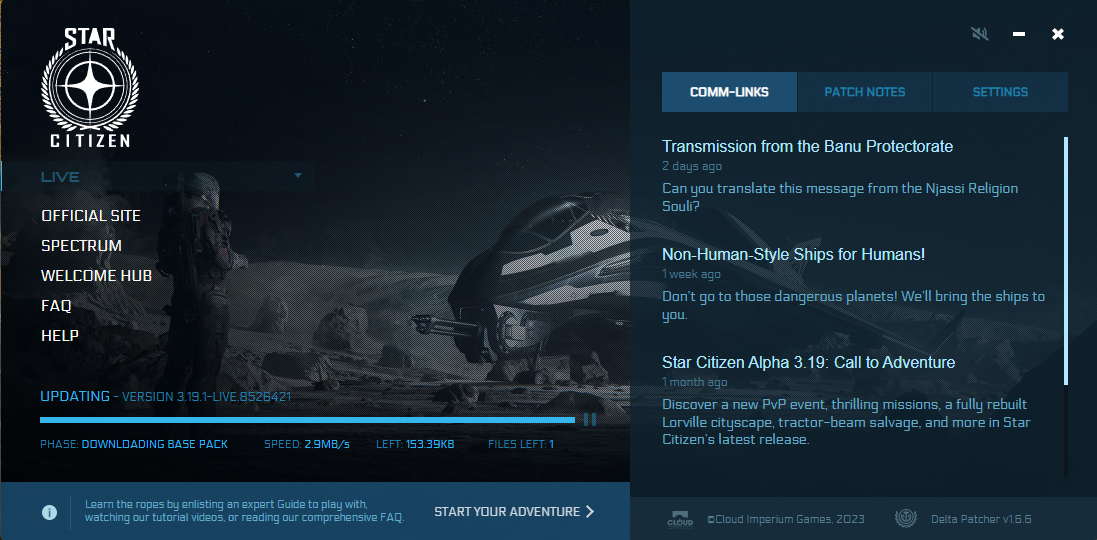Close the launcher window
The height and width of the screenshot is (540, 1097).
point(1058,34)
